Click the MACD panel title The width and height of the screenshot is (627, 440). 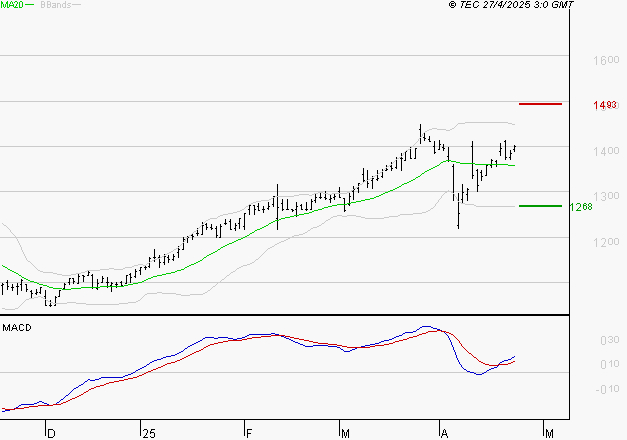coord(17,328)
